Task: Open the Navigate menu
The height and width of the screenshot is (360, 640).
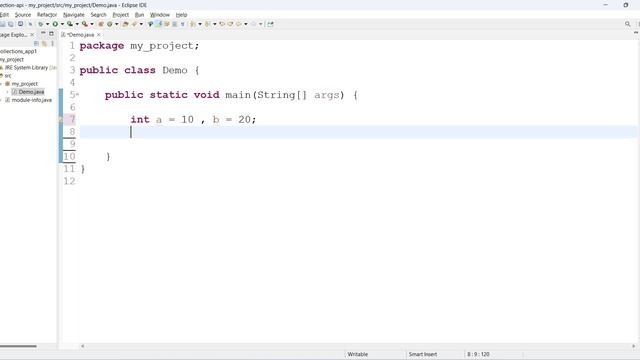Action: (x=74, y=15)
